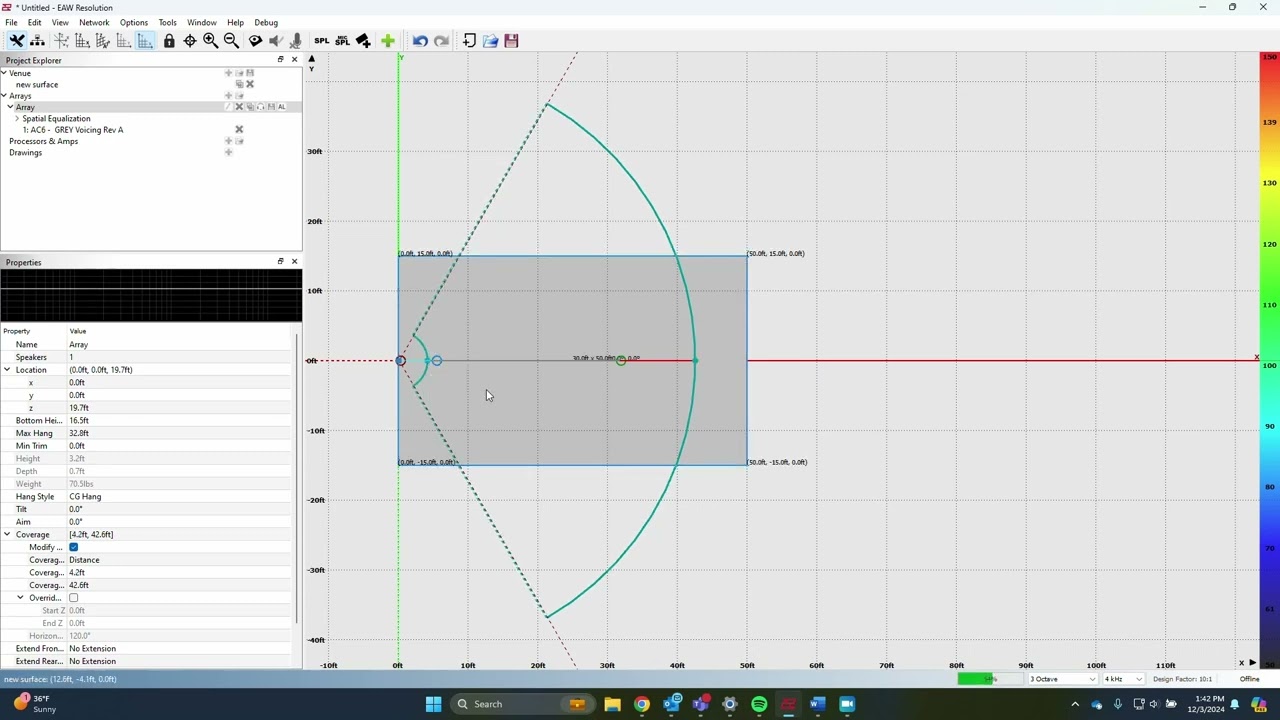Click the padlock lock icon in toolbar
The height and width of the screenshot is (720, 1280).
[169, 41]
